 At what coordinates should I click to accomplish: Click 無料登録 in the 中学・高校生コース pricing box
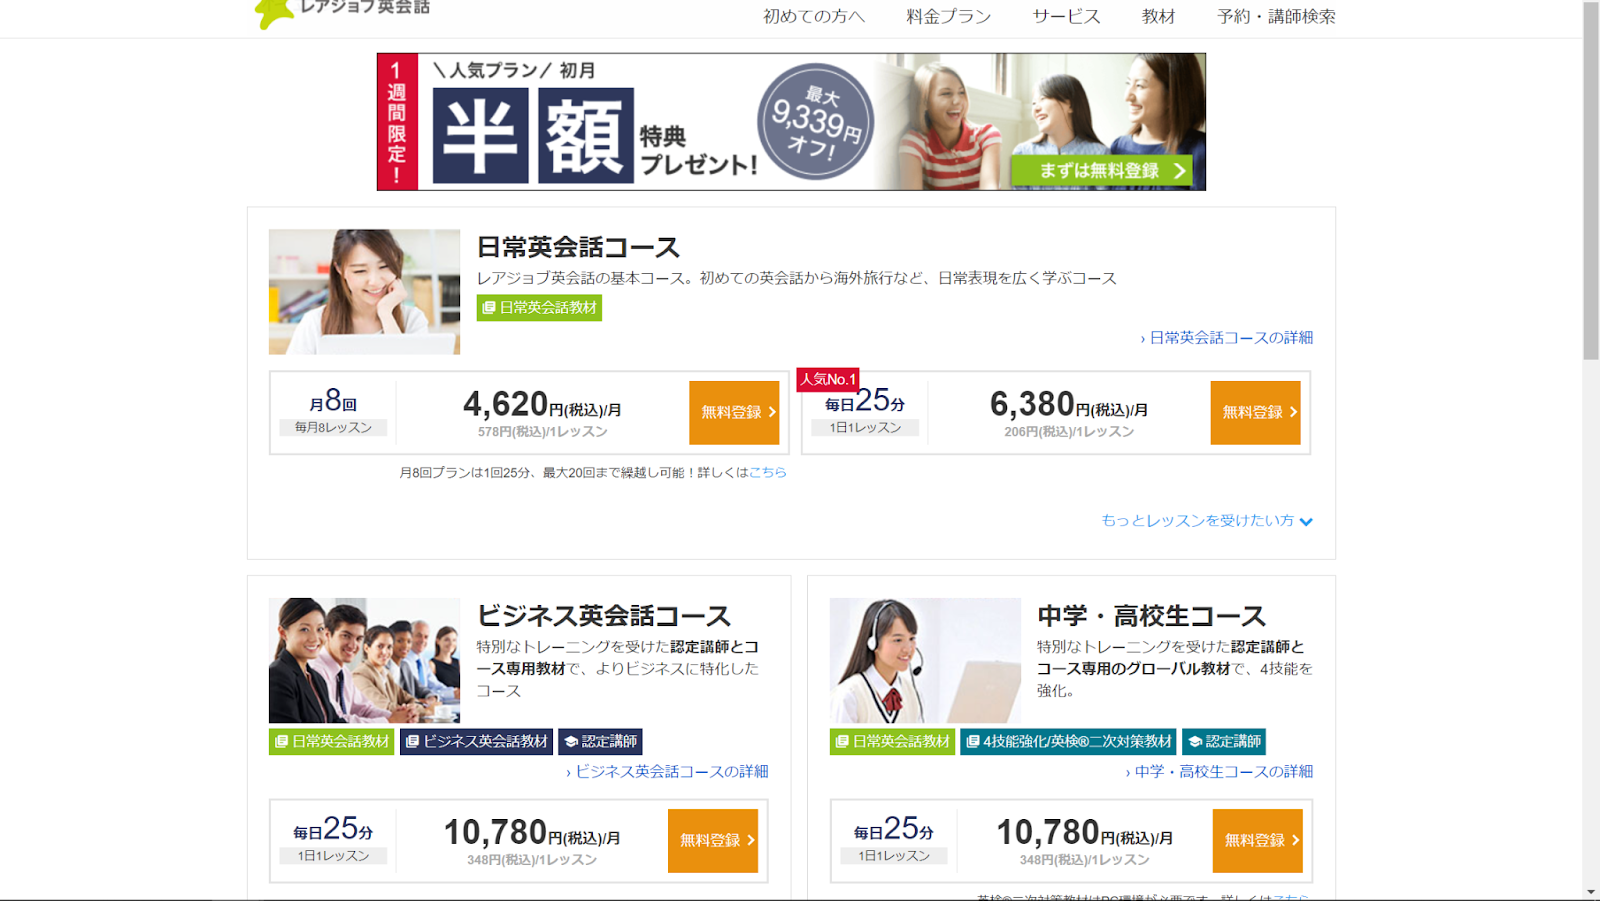(1258, 841)
